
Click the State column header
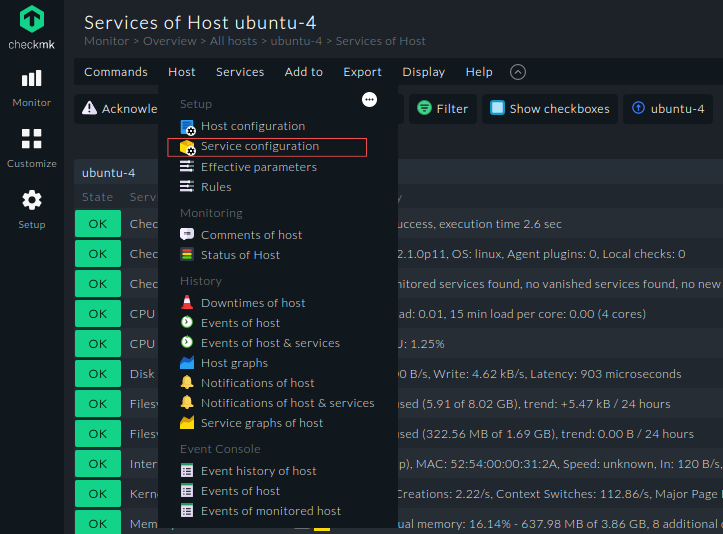click(x=97, y=197)
